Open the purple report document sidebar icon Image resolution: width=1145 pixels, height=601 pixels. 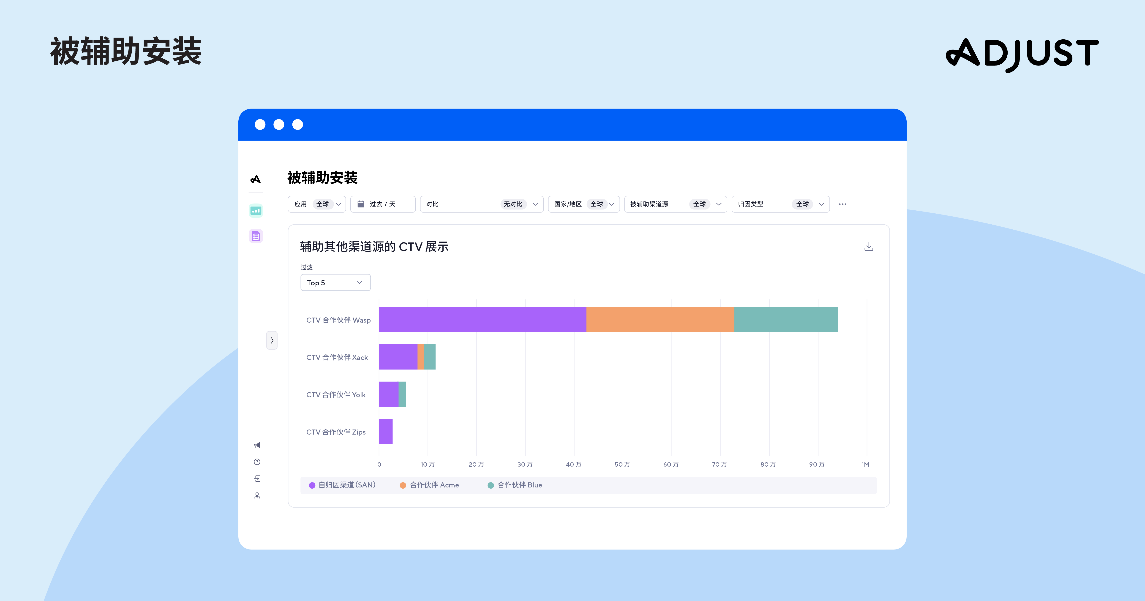(256, 236)
